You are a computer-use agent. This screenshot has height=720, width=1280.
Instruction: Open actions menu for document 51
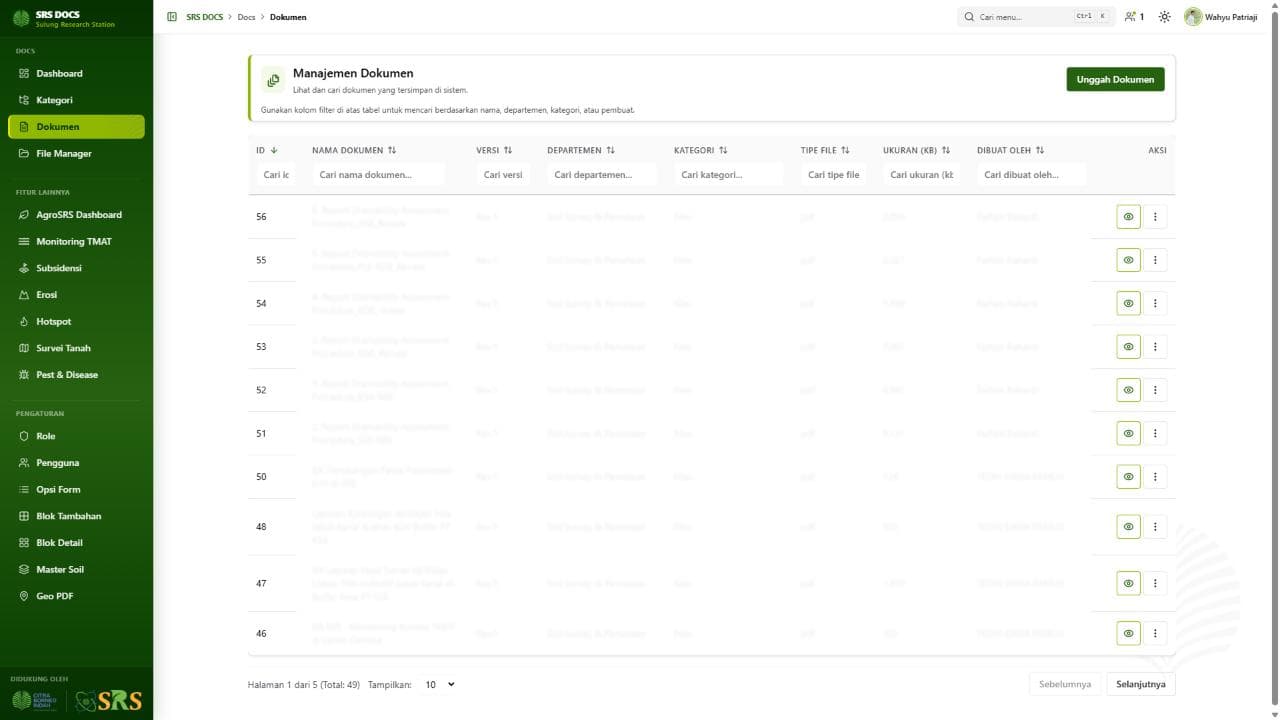coord(1155,433)
